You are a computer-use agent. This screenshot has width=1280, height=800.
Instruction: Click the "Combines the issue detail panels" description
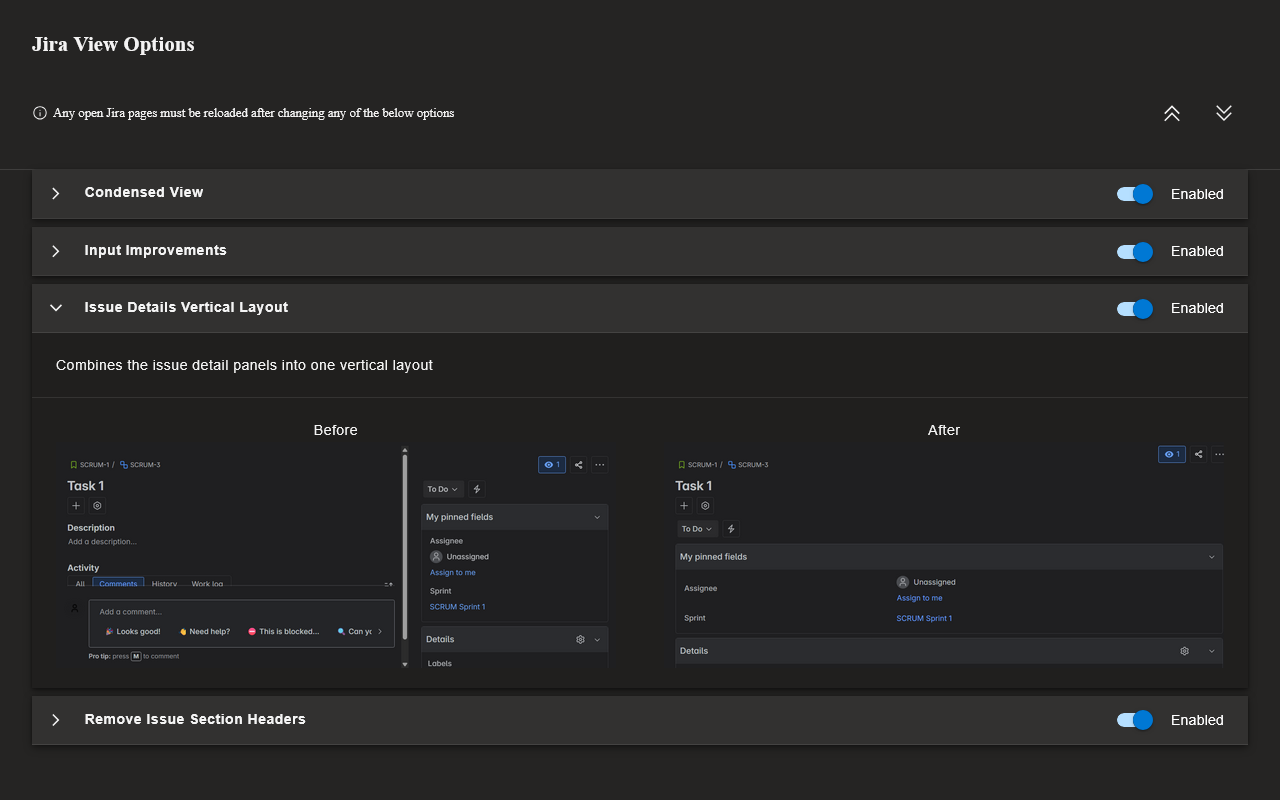(244, 365)
